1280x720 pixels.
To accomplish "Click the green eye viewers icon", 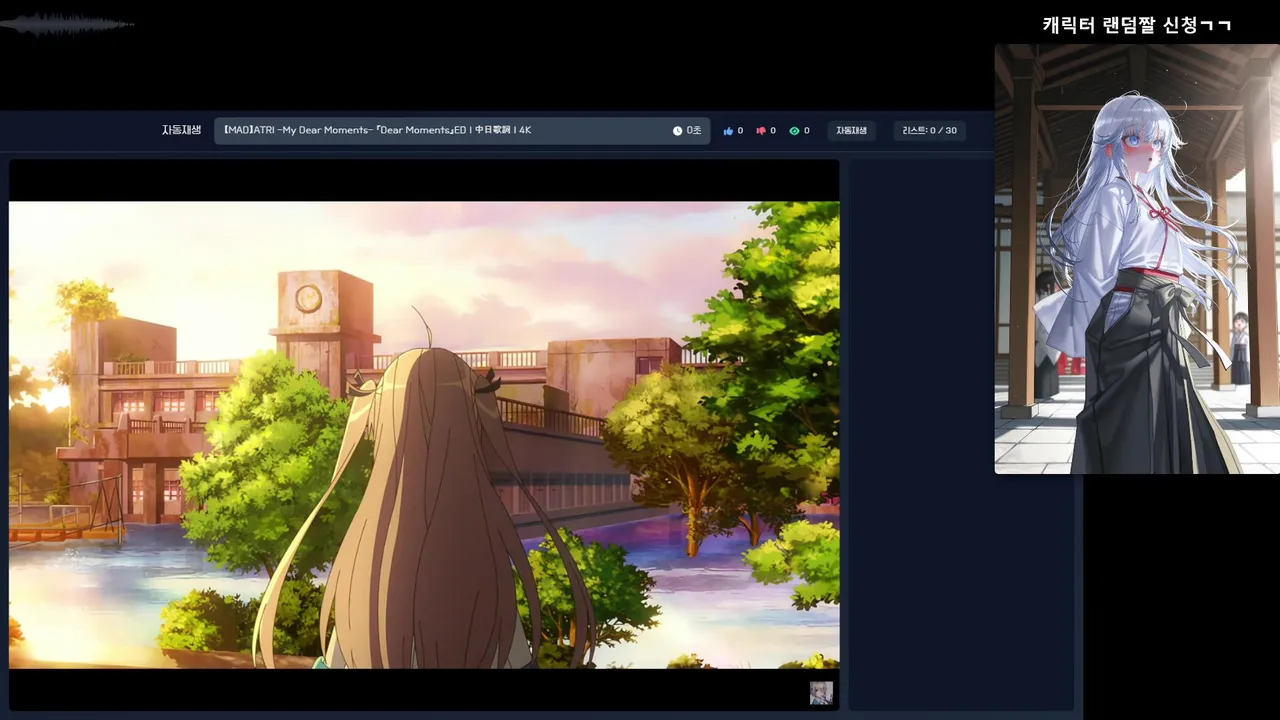I will pos(794,131).
